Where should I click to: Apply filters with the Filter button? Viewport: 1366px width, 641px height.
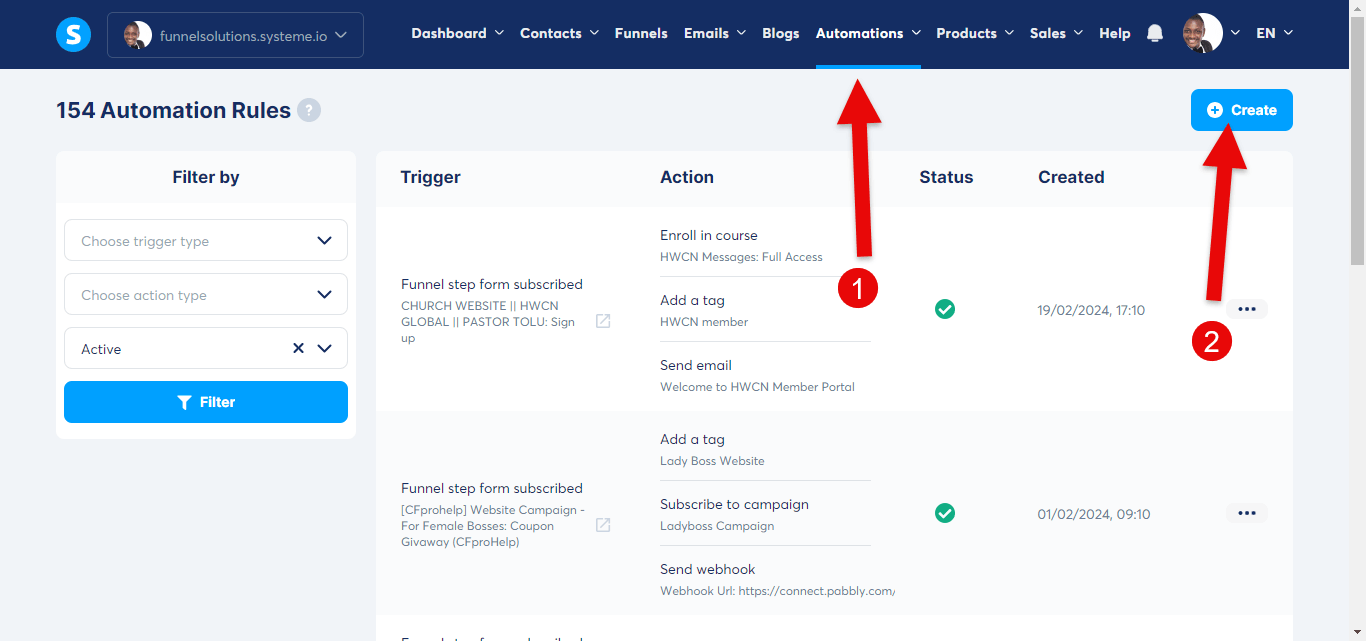pyautogui.click(x=206, y=402)
